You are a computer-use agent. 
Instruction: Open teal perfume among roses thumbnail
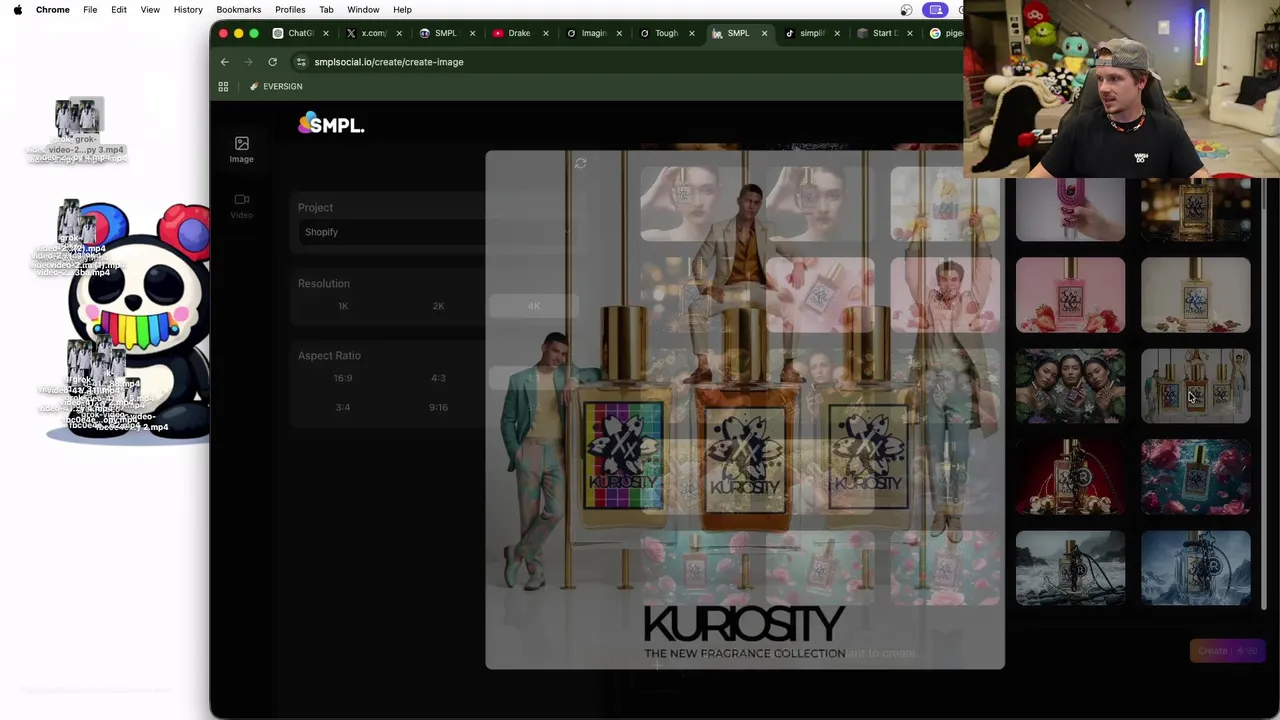[1196, 477]
